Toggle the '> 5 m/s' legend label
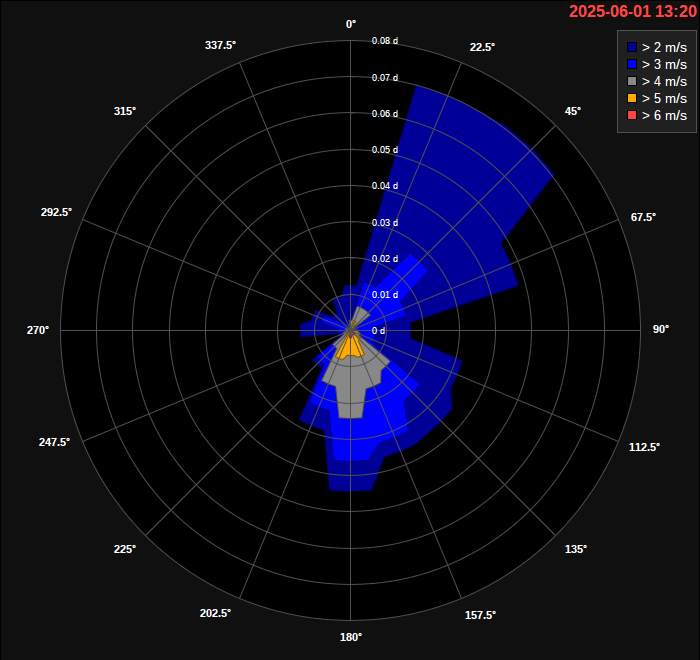 664,98
